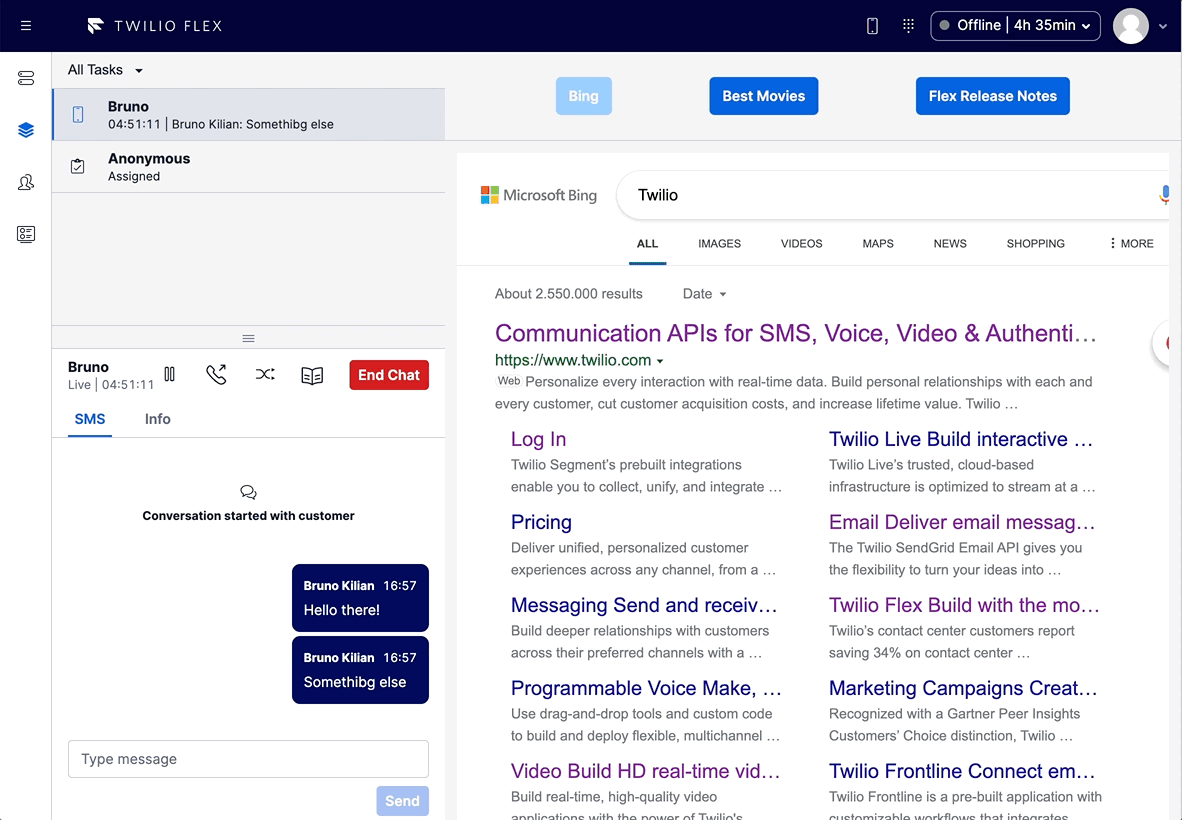This screenshot has width=1182, height=820.
Task: Start a voice call using the phone icon
Action: pyautogui.click(x=216, y=374)
